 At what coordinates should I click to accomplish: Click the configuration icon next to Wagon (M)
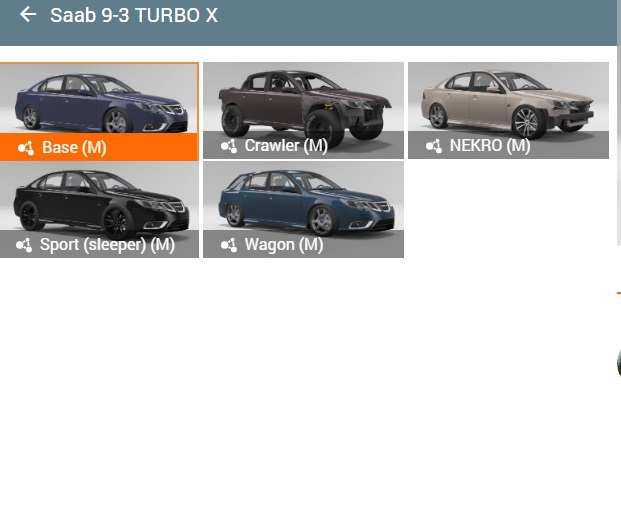point(229,245)
